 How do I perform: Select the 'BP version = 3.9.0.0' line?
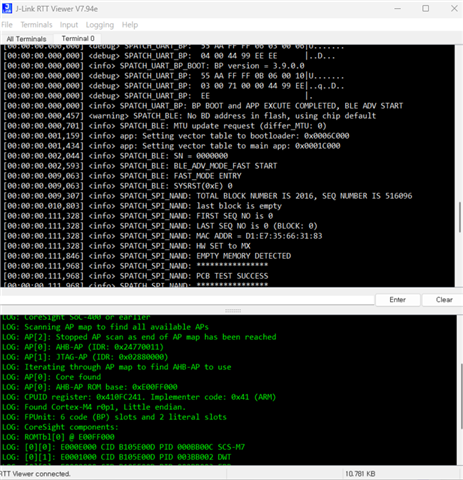point(154,66)
